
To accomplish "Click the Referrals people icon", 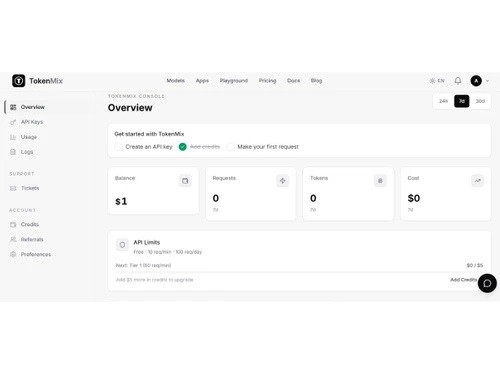I will click(13, 239).
